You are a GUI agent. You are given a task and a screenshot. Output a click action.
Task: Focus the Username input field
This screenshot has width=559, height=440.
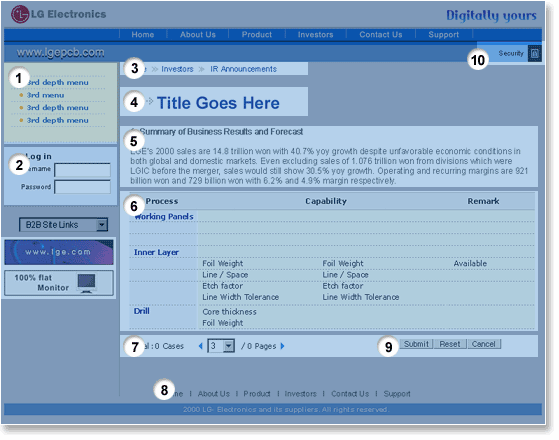click(82, 170)
